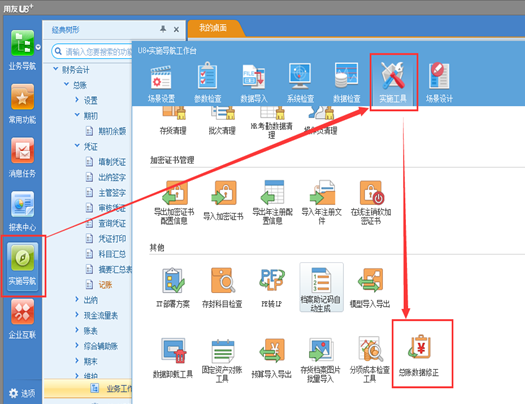The height and width of the screenshot is (404, 525).
Task: Open 存货清理 tool
Action: [x=173, y=120]
